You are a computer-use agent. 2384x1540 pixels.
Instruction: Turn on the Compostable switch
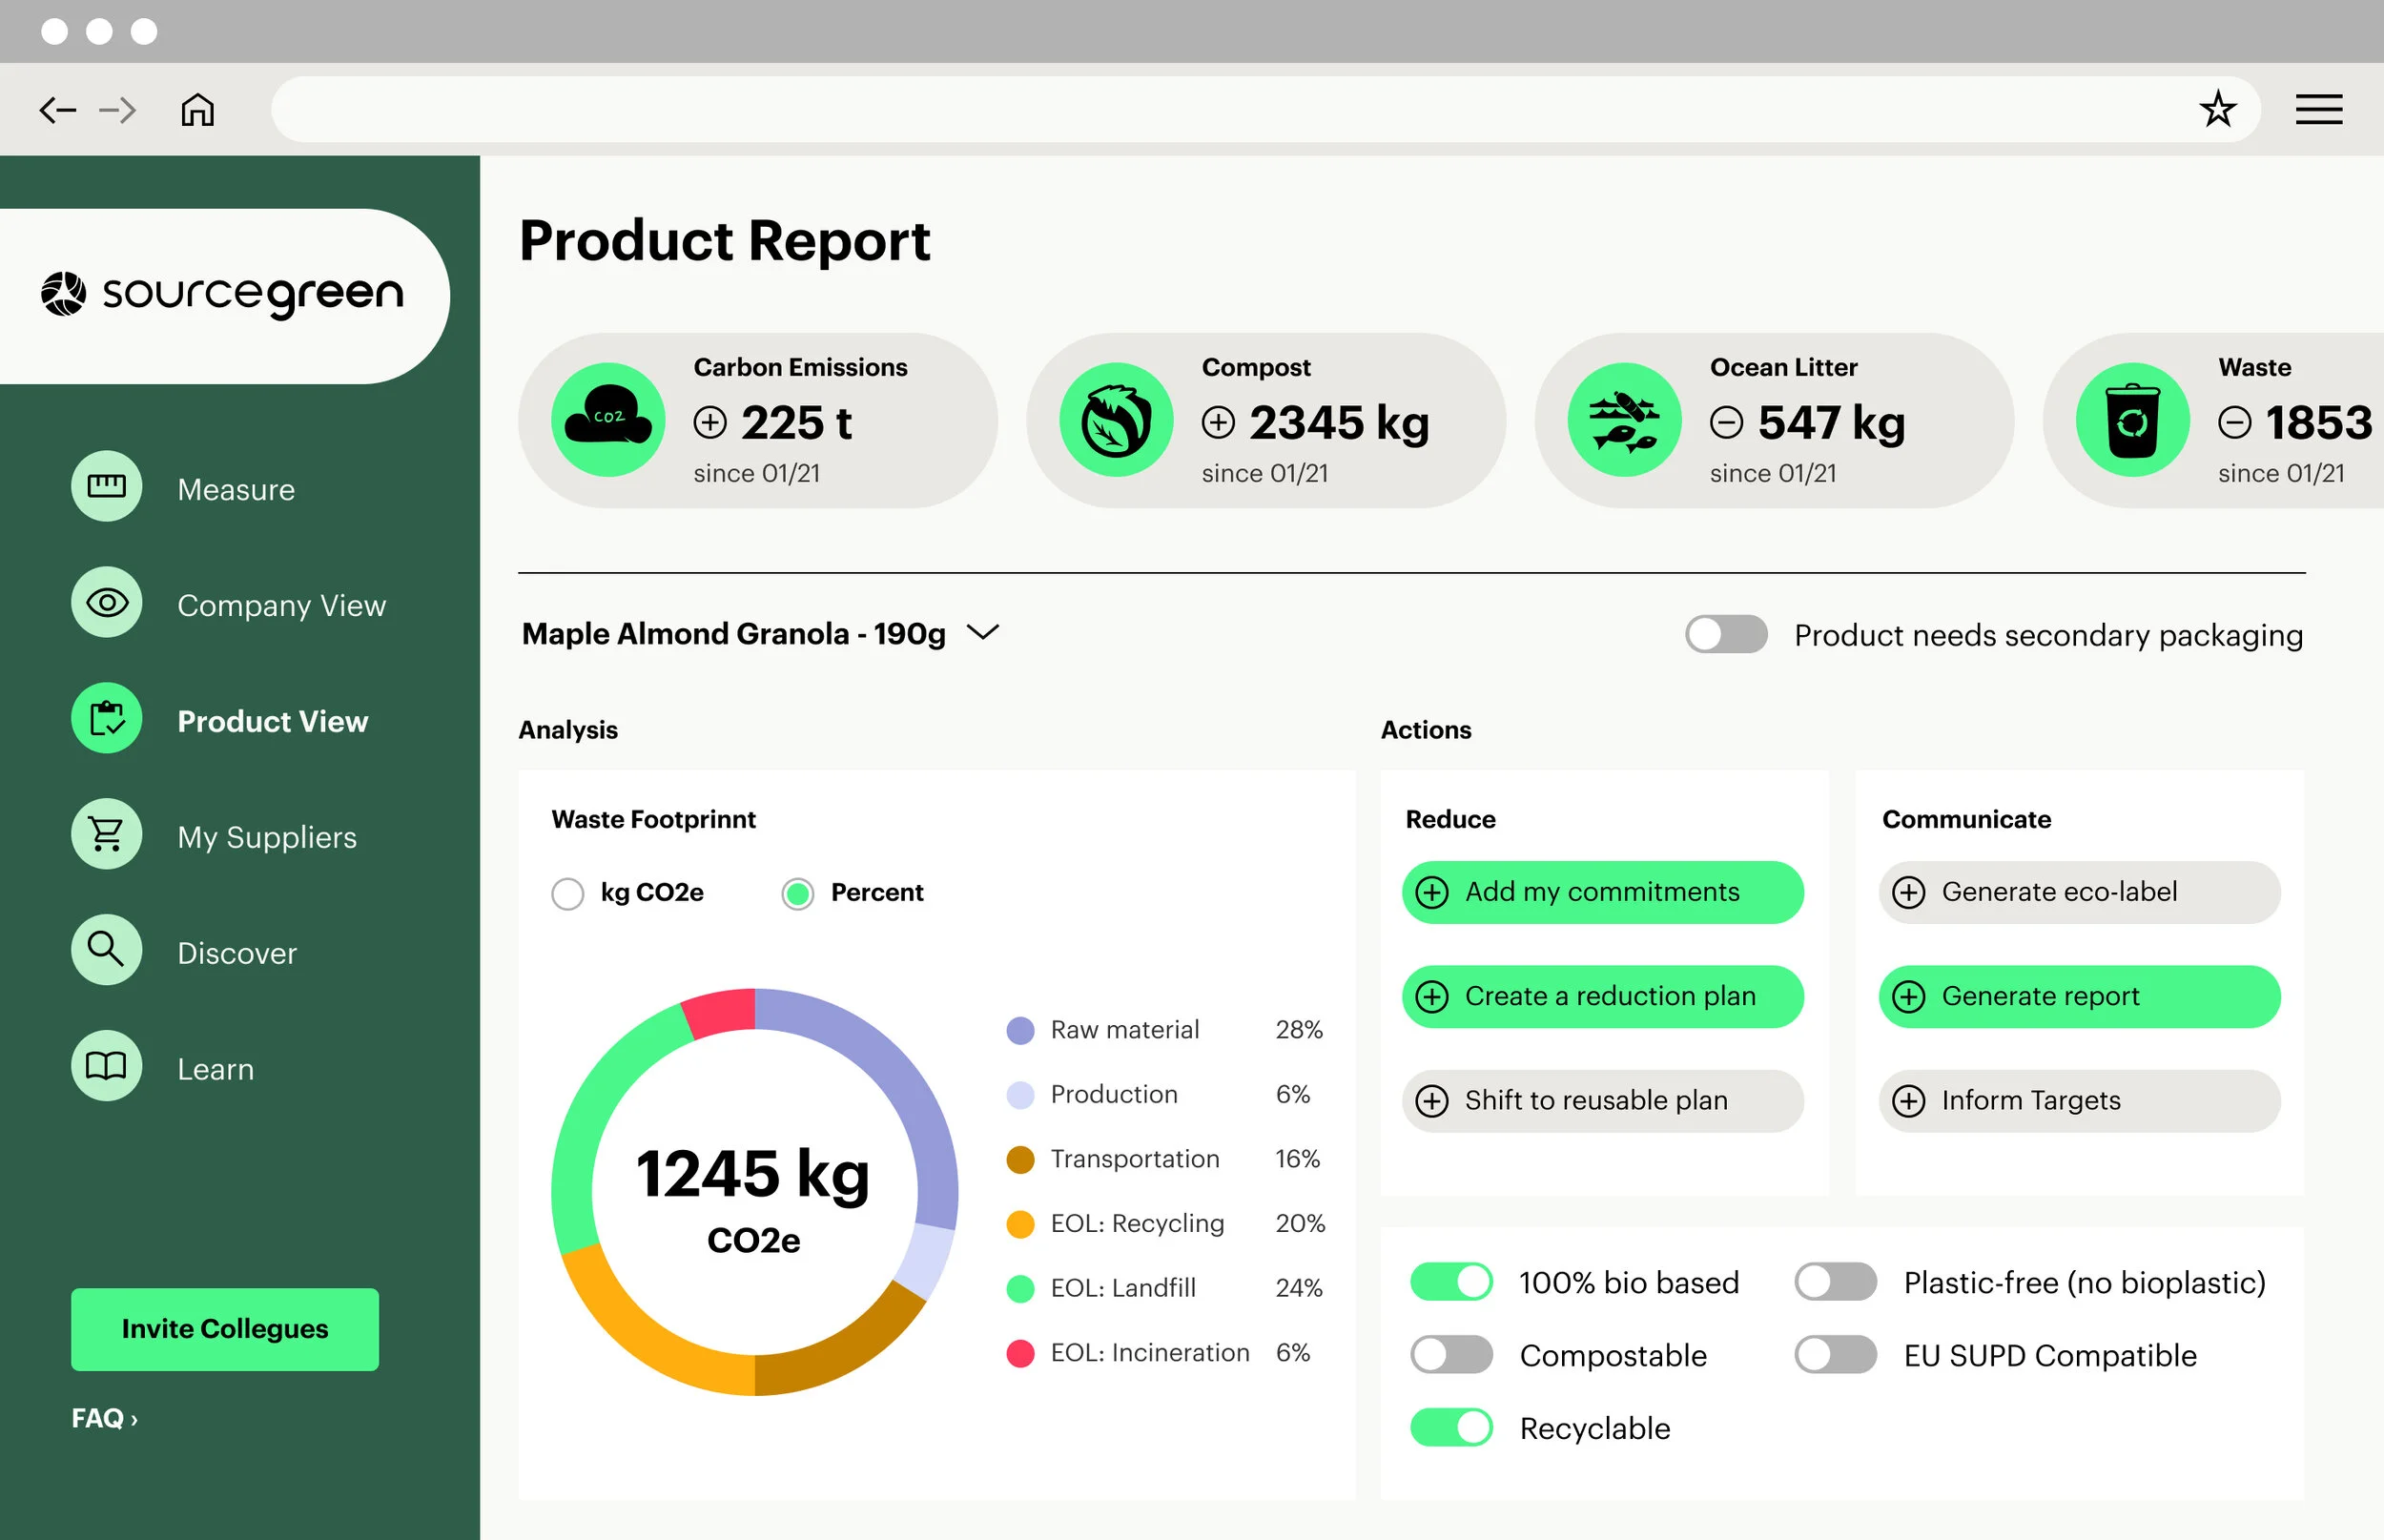pyautogui.click(x=1451, y=1355)
